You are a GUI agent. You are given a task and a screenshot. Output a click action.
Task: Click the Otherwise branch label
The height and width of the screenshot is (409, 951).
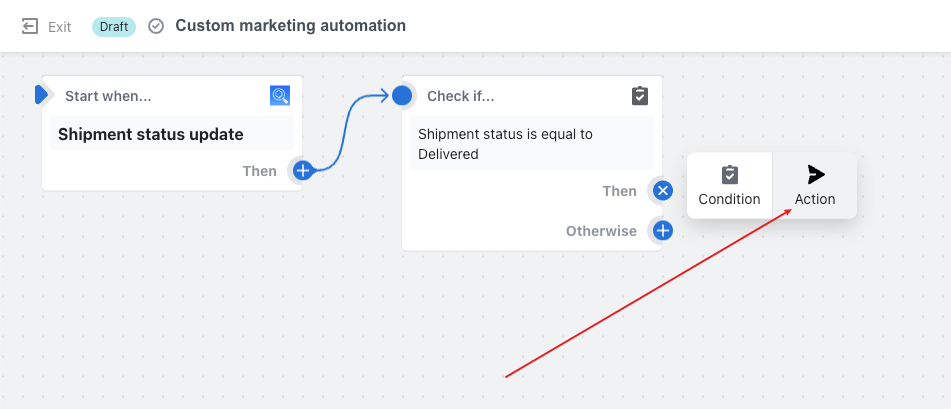click(x=602, y=231)
